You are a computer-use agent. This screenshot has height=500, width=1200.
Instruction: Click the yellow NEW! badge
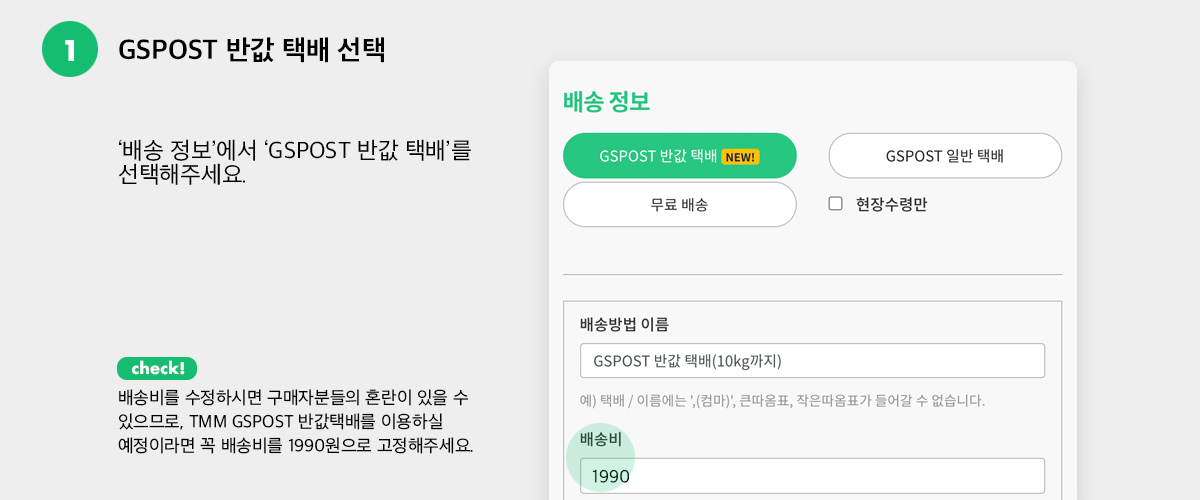741,156
